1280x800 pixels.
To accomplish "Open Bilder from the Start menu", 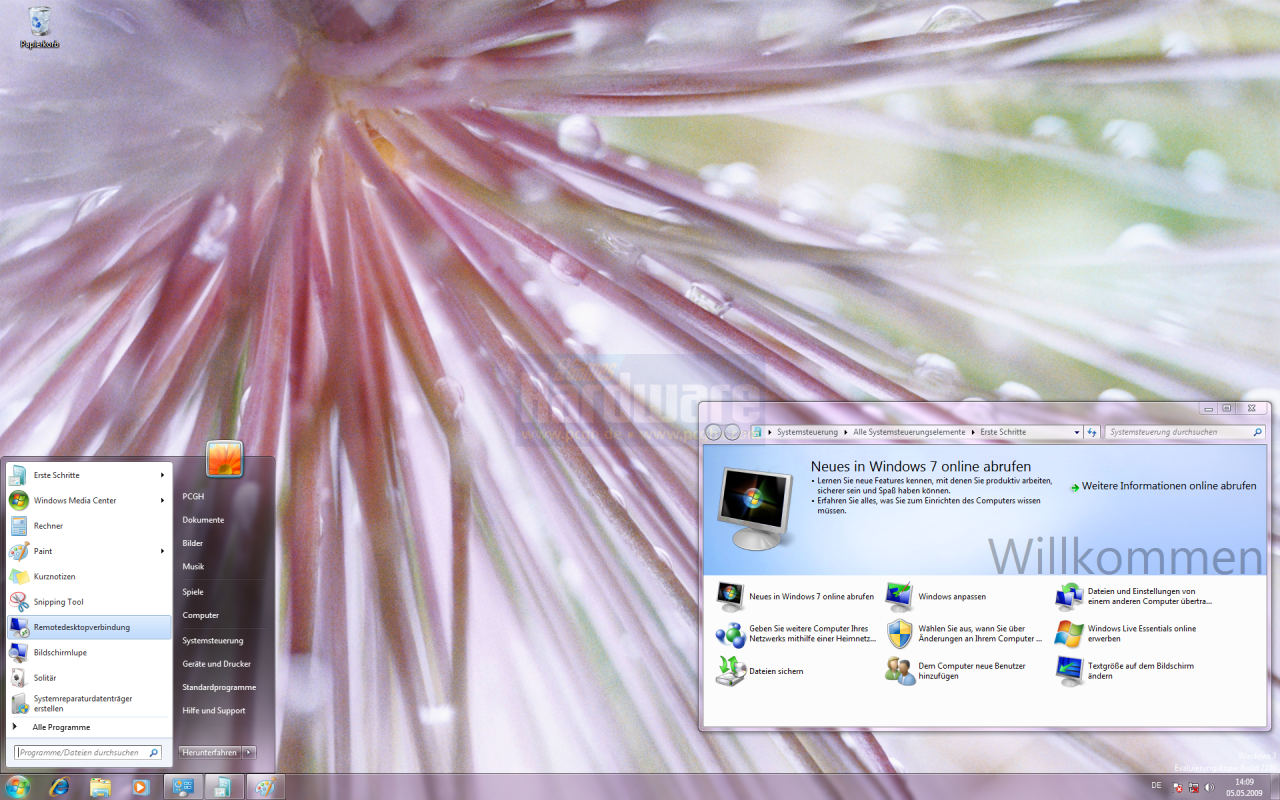I will (x=193, y=543).
